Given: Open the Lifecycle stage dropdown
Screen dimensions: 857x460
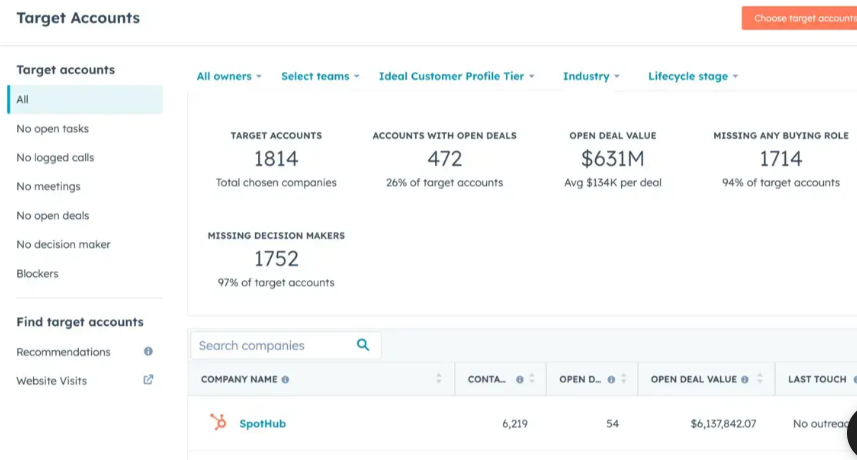Looking at the screenshot, I should point(693,76).
